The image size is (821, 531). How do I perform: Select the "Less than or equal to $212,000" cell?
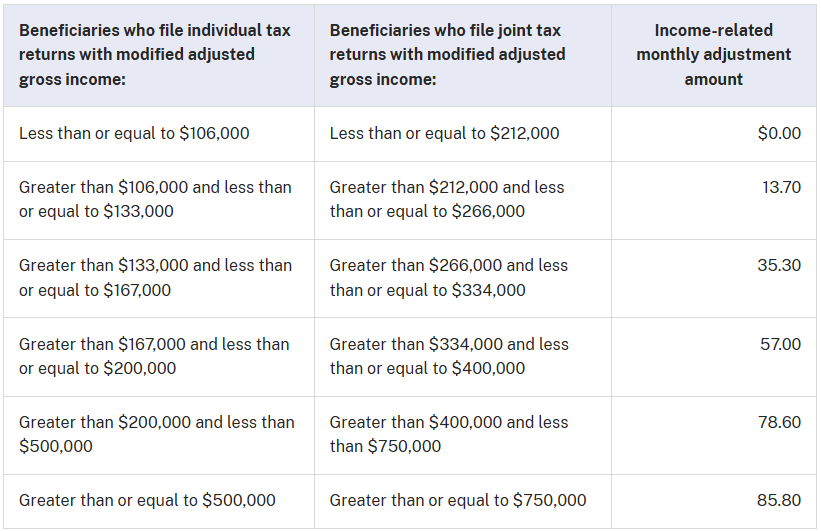[x=444, y=133]
